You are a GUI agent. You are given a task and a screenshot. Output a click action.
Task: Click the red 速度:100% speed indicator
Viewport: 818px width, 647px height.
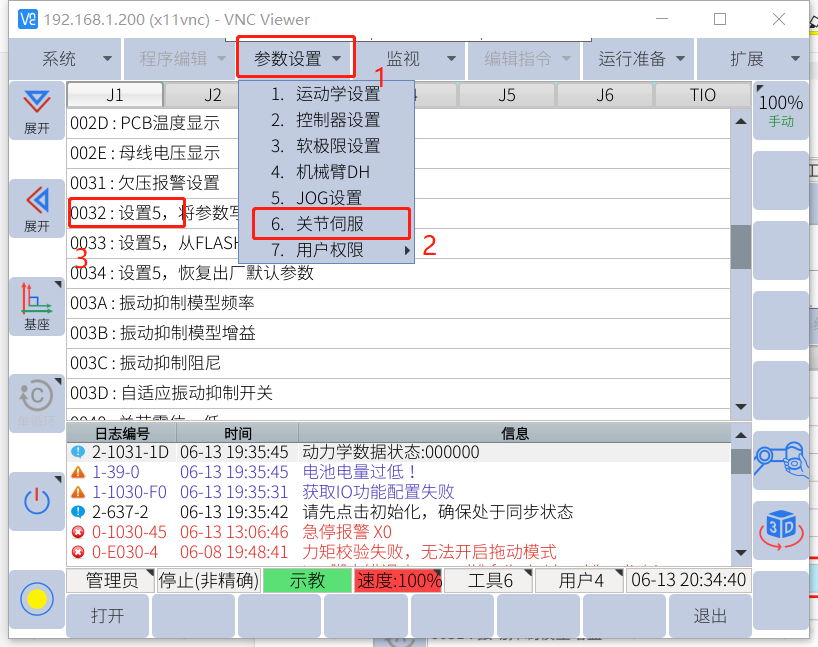point(397,581)
